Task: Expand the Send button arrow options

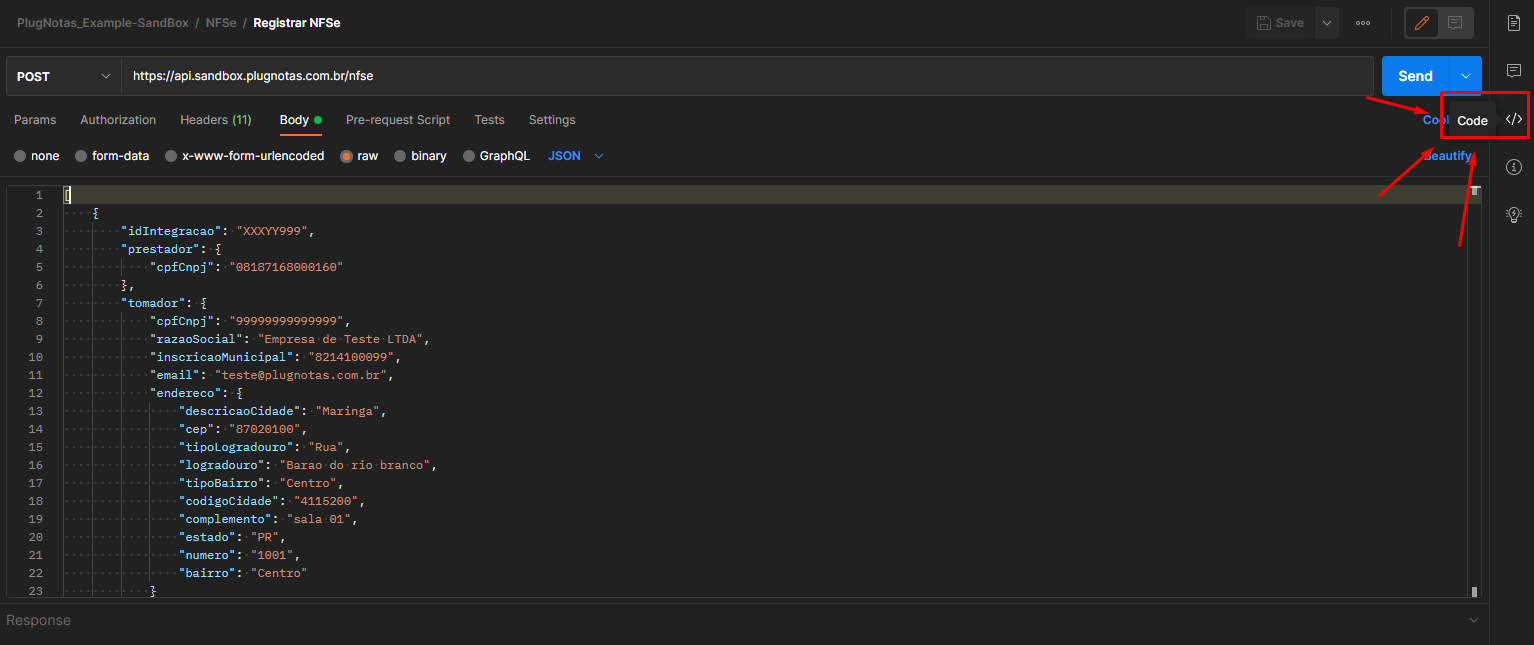Action: [1465, 76]
